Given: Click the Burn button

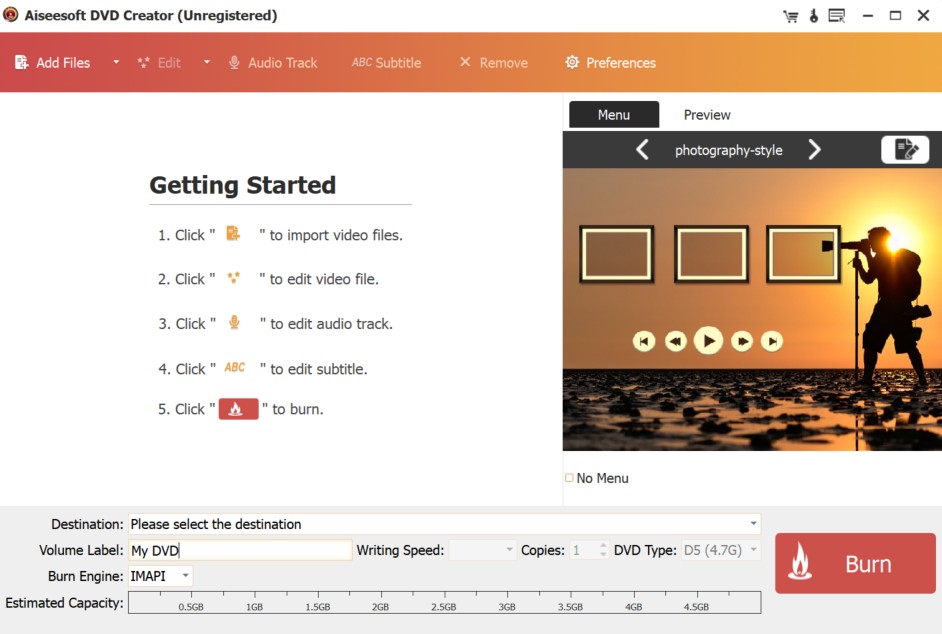Looking at the screenshot, I should coord(855,563).
